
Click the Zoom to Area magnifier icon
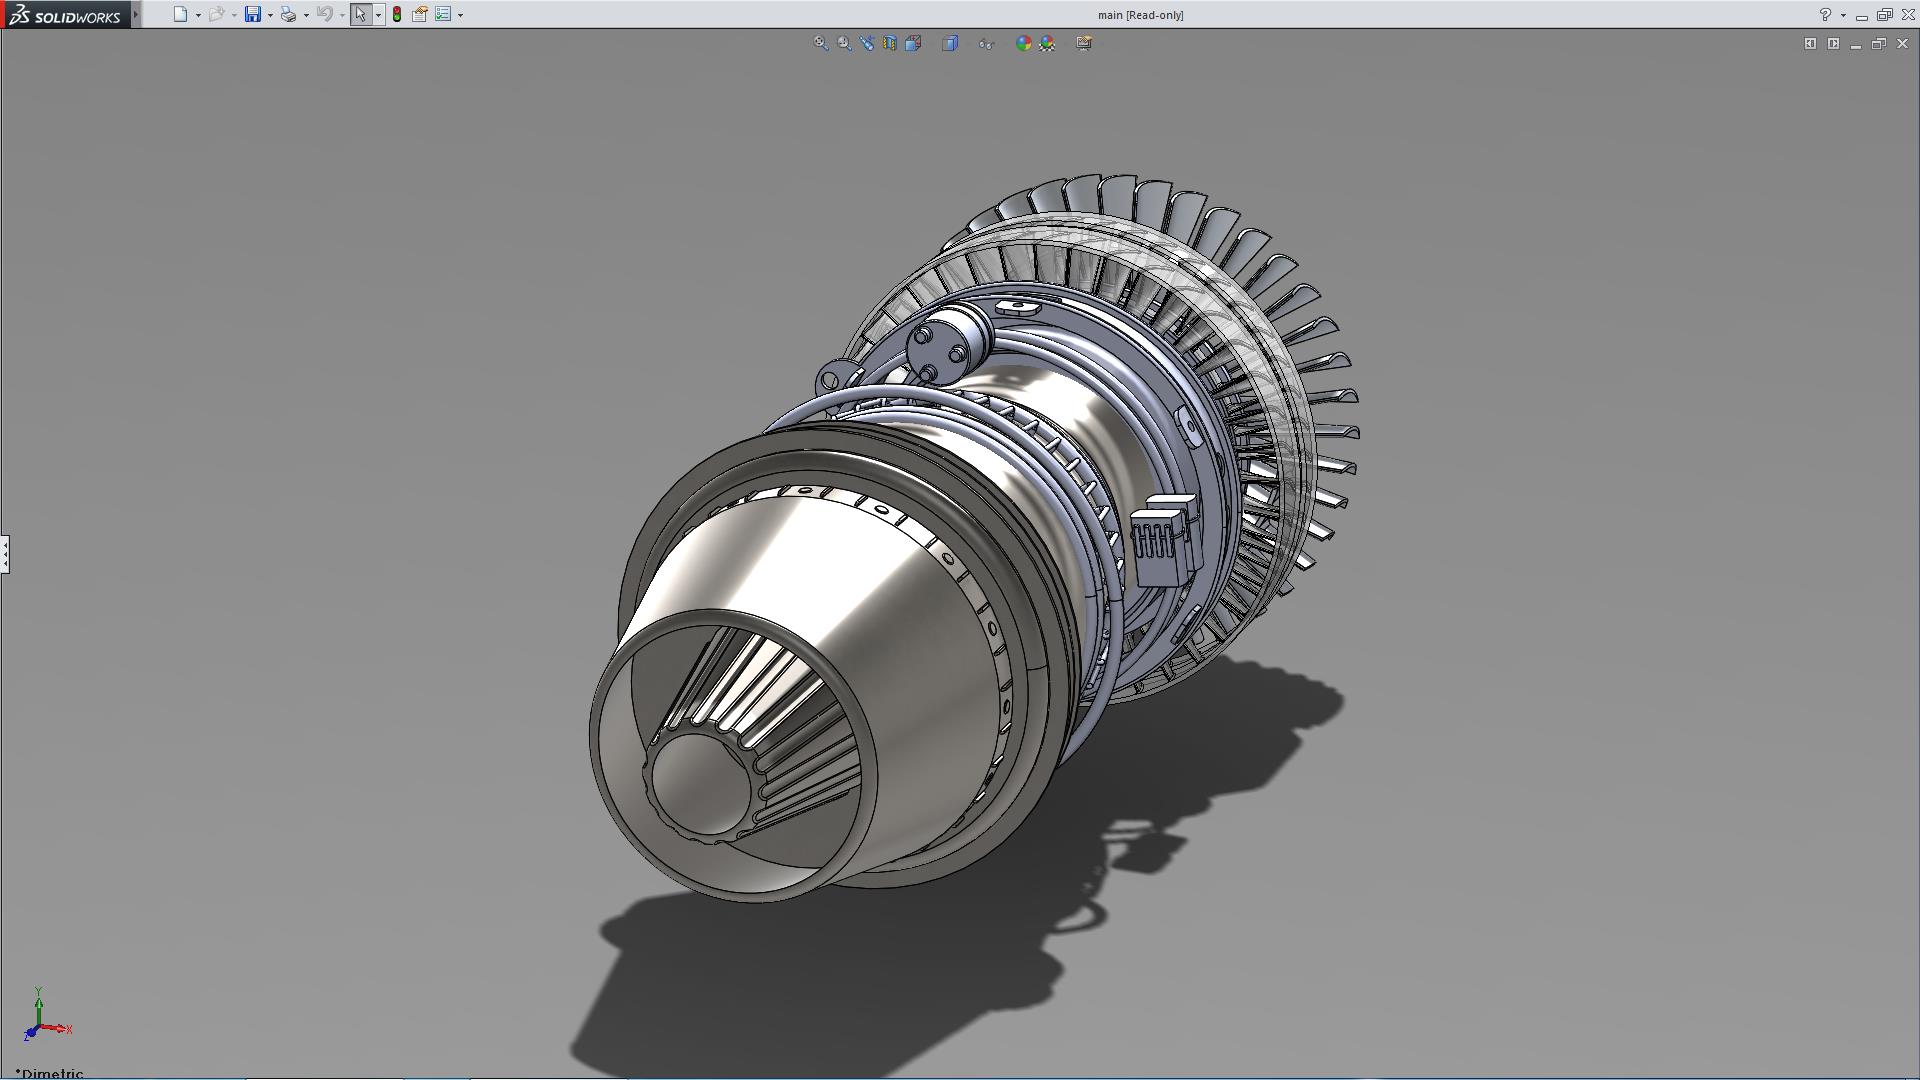tap(844, 43)
